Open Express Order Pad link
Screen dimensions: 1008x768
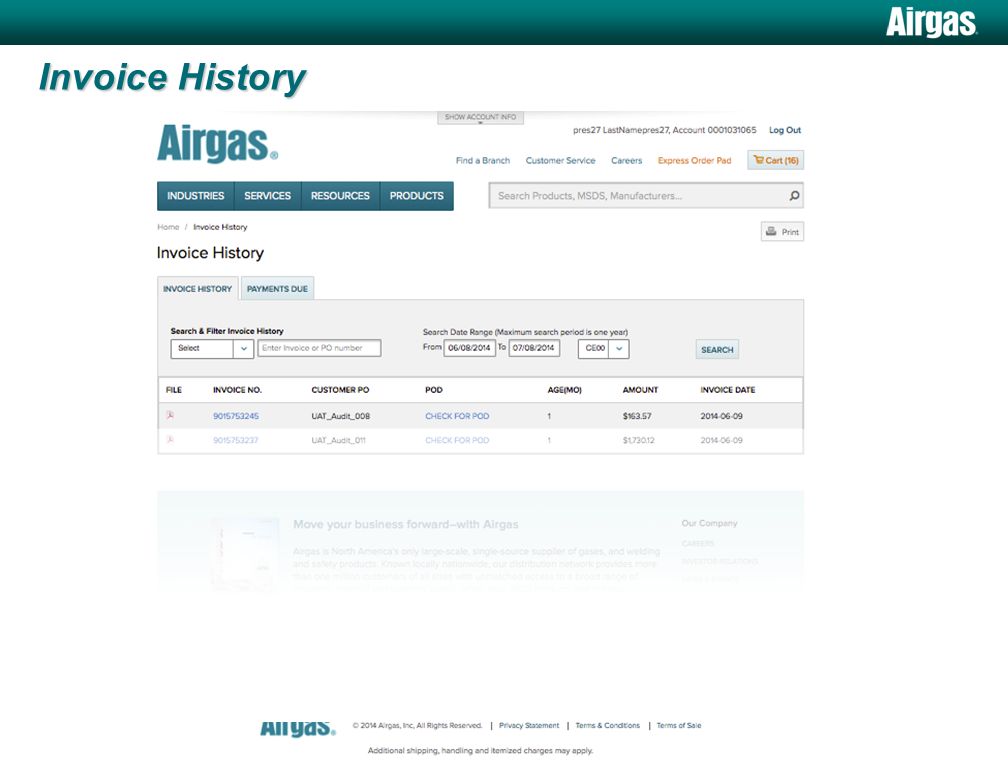coord(694,161)
